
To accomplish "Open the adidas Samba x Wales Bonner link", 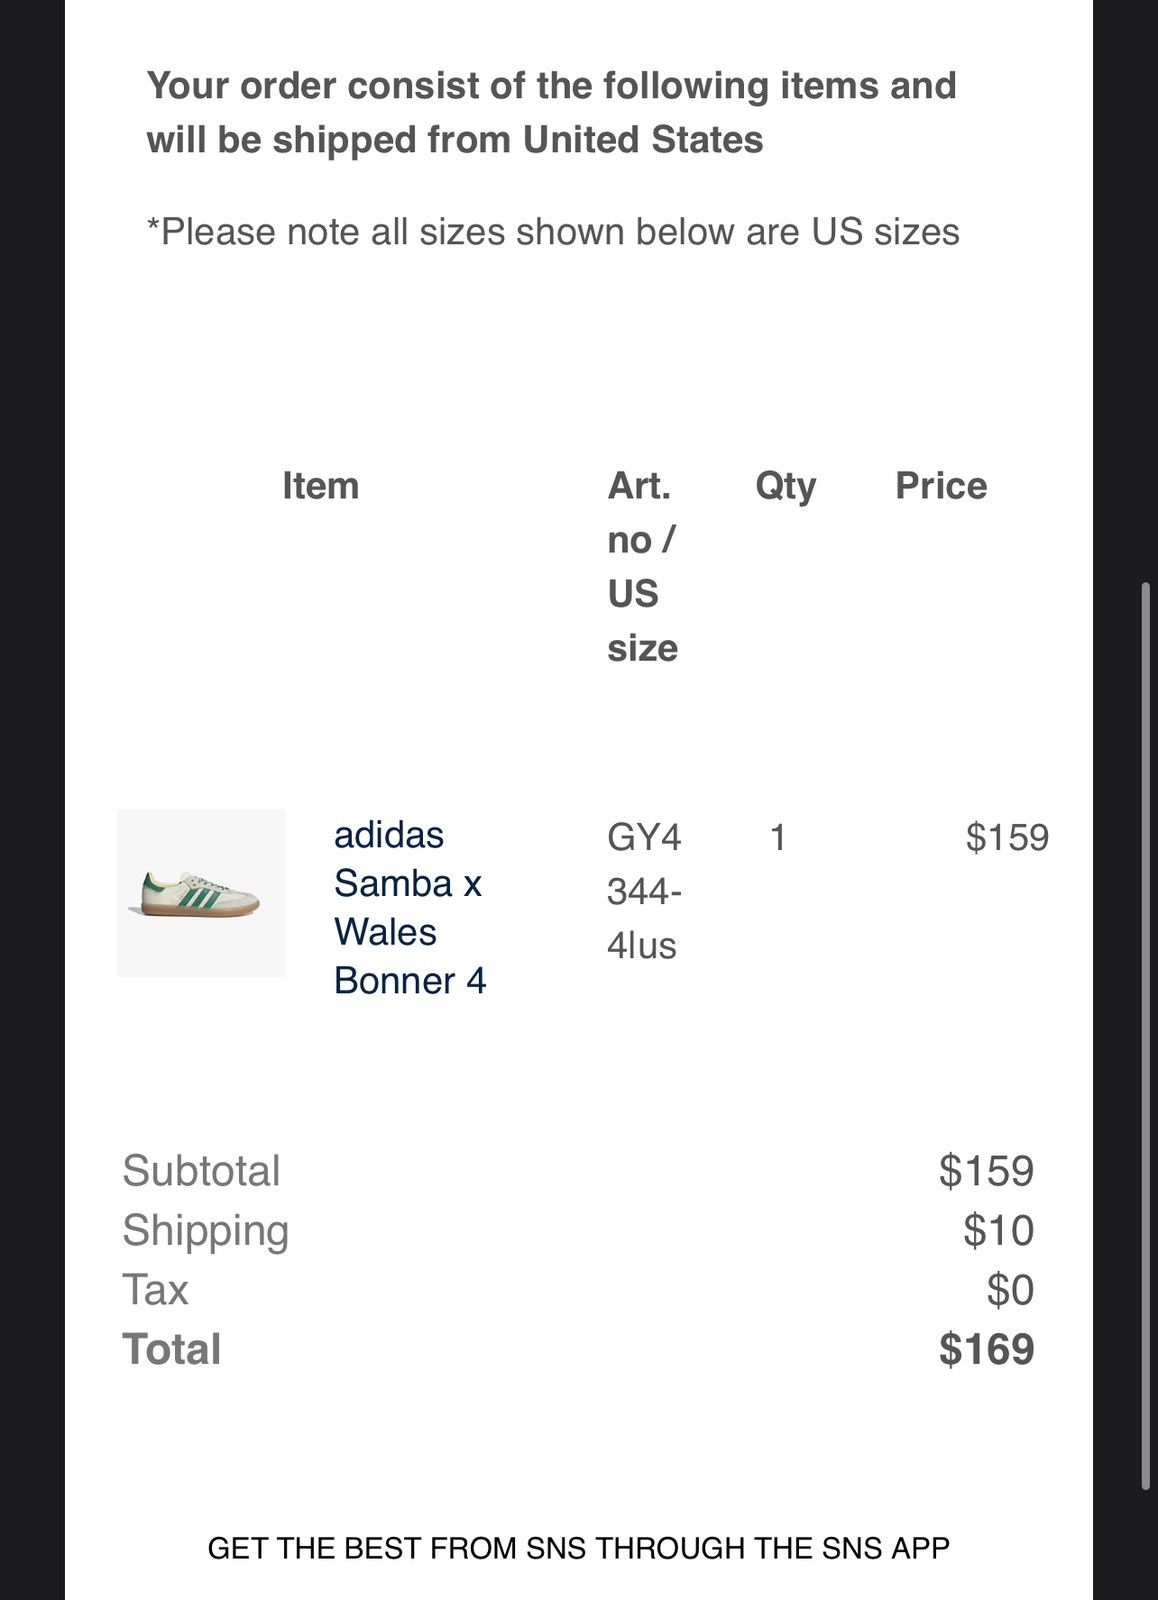I will pyautogui.click(x=410, y=907).
